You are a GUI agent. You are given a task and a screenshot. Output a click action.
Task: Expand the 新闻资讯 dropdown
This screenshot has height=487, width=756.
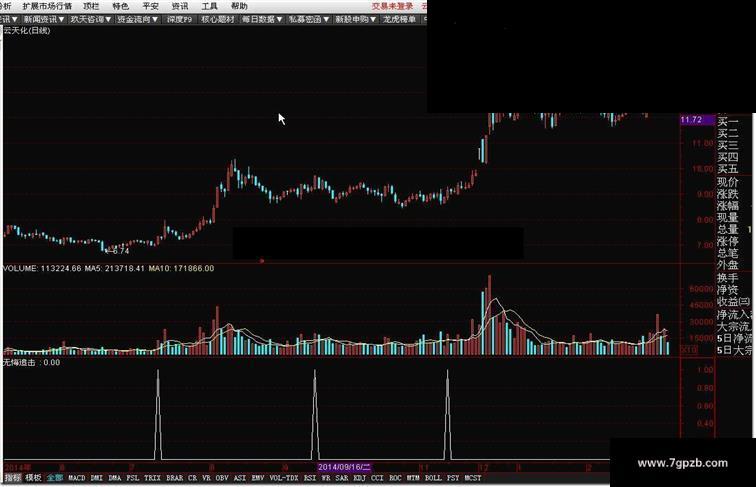pos(43,19)
